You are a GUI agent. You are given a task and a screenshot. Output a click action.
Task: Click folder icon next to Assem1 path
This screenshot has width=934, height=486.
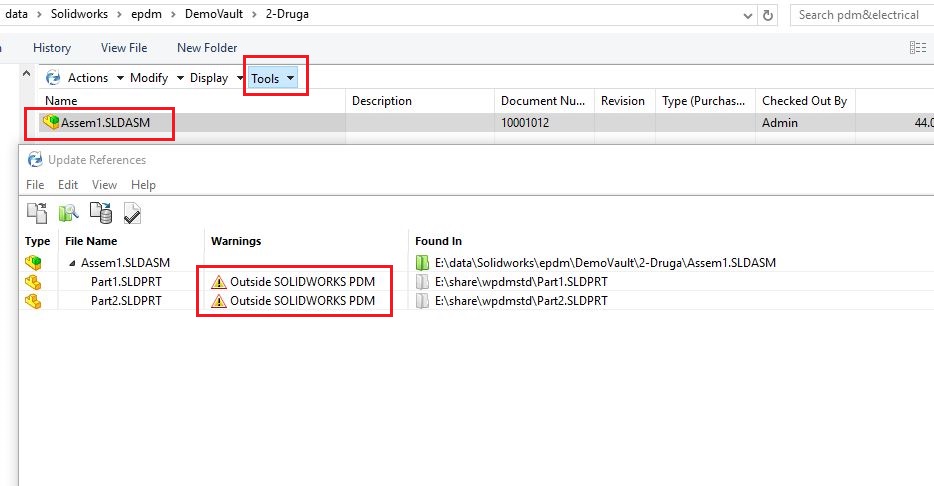tap(423, 263)
